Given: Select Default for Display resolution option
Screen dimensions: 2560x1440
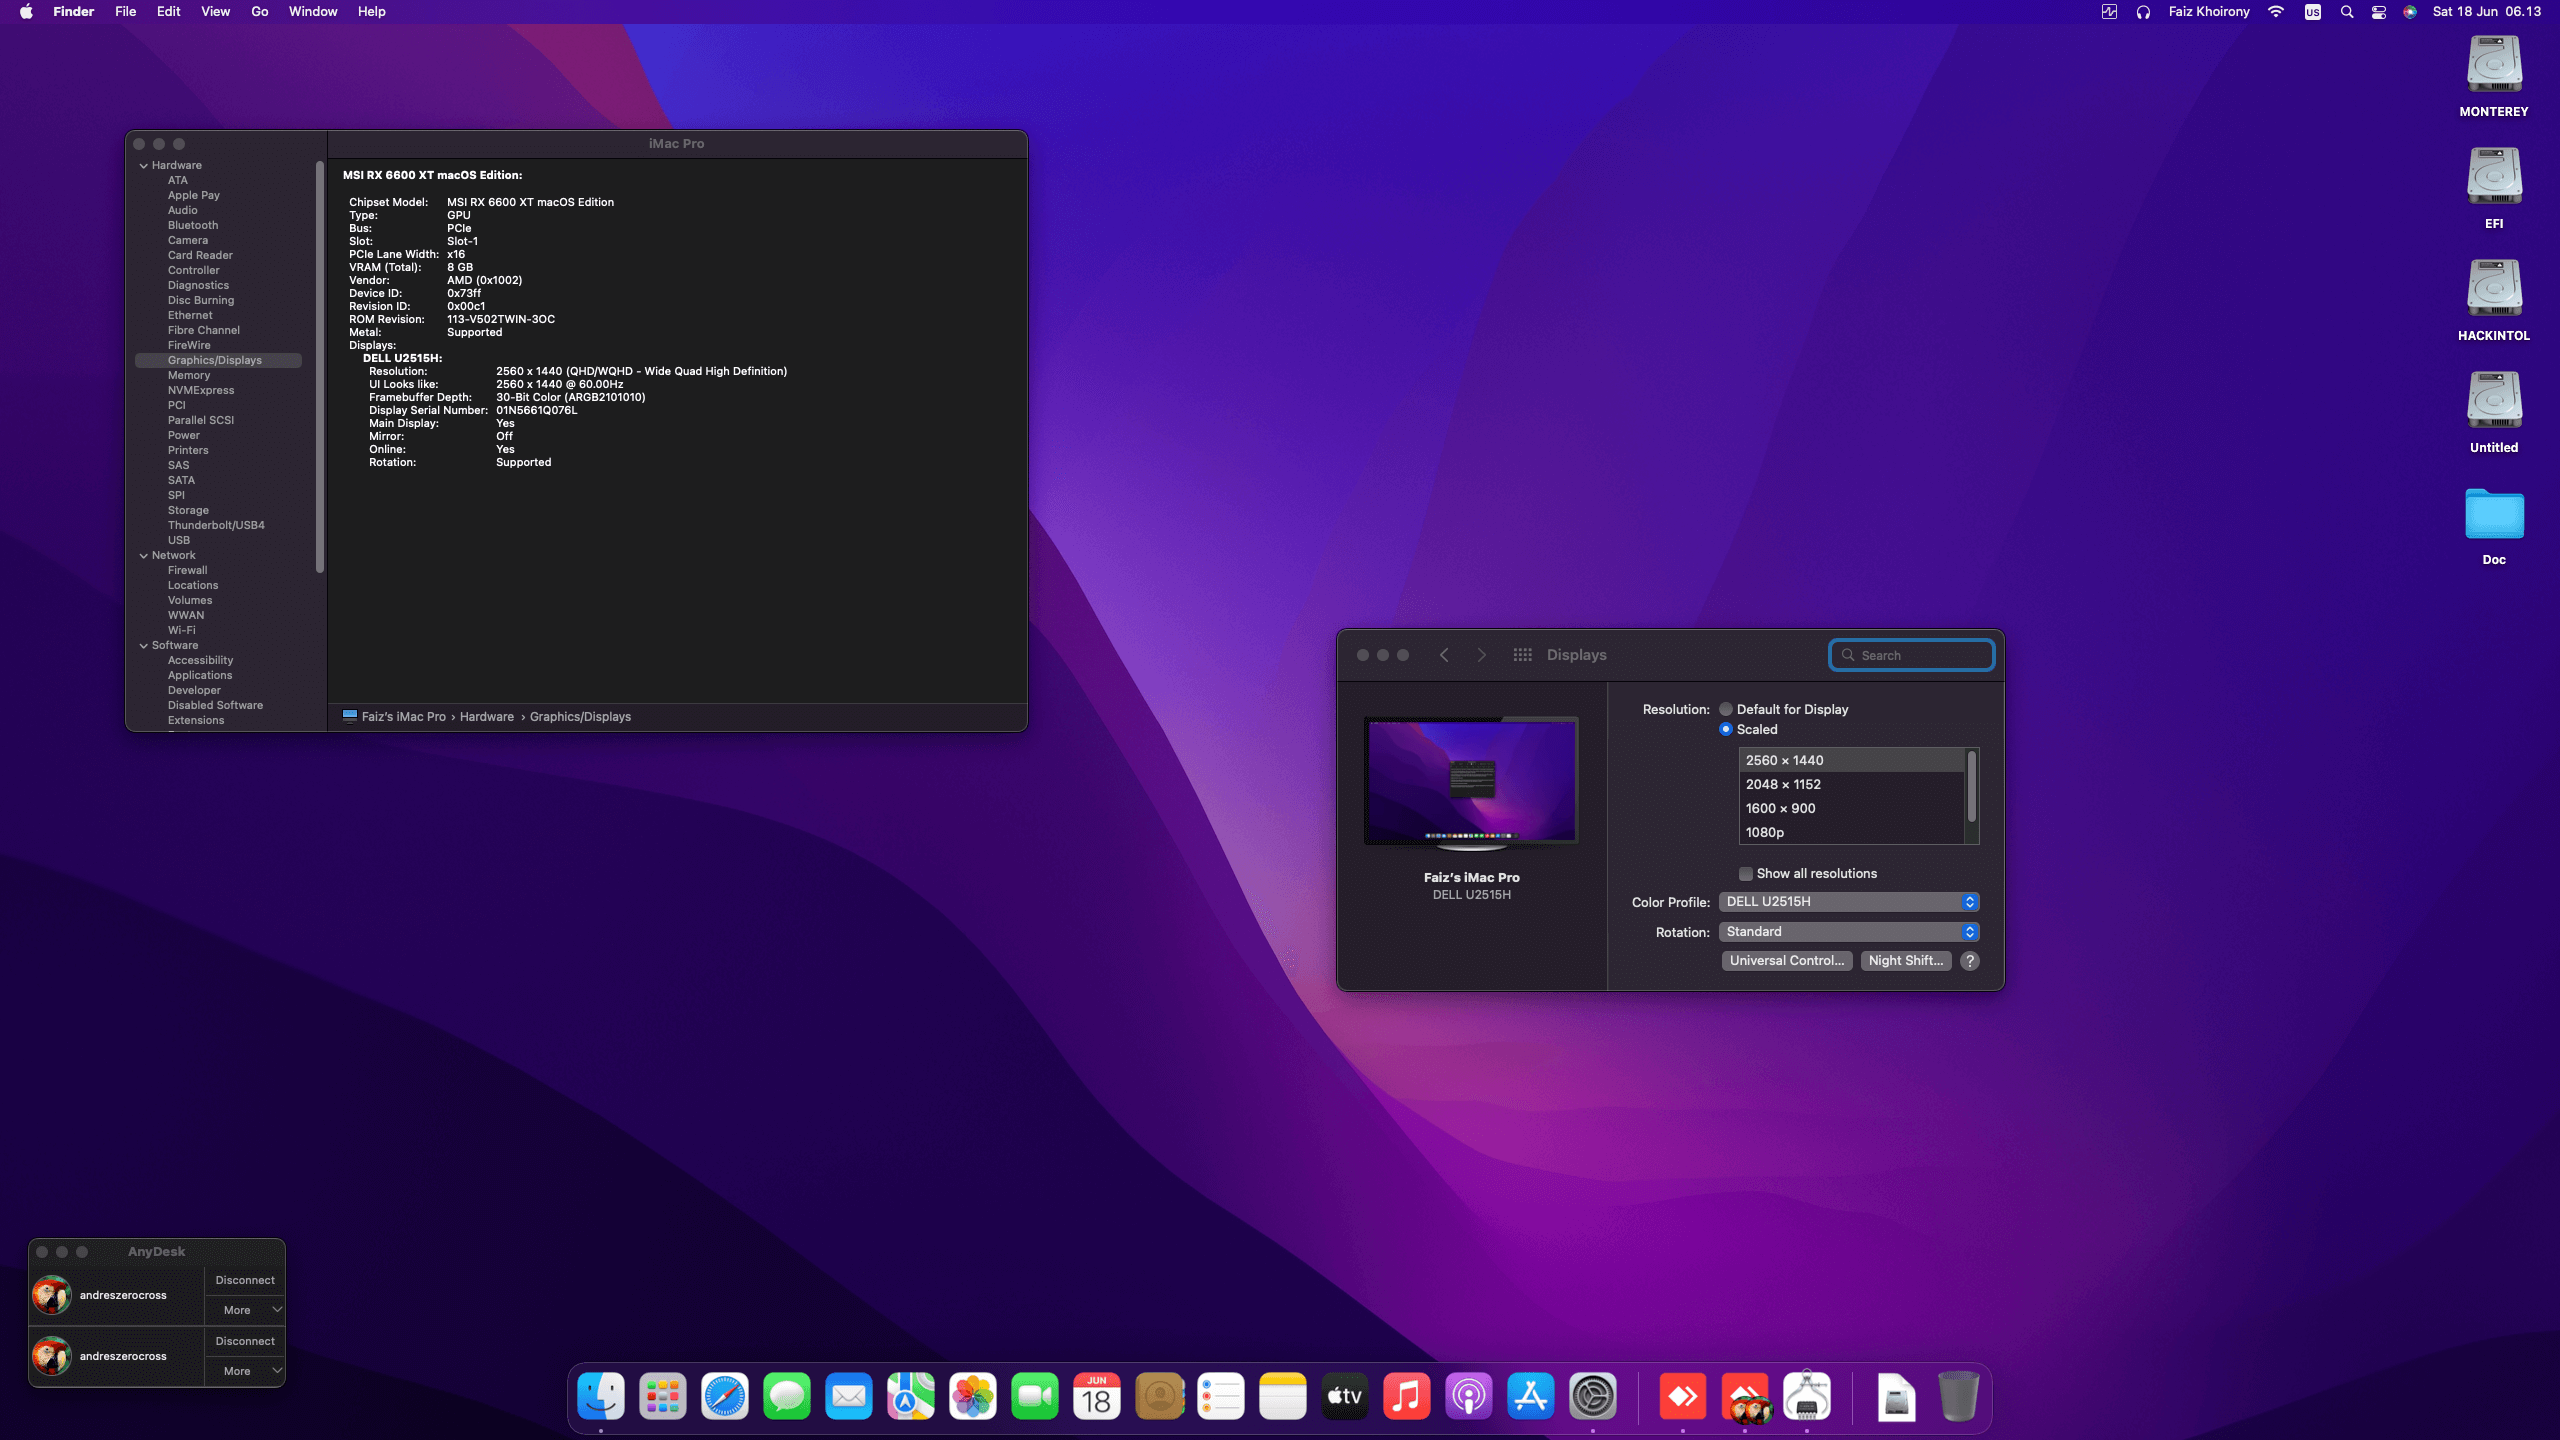Looking at the screenshot, I should [1726, 709].
